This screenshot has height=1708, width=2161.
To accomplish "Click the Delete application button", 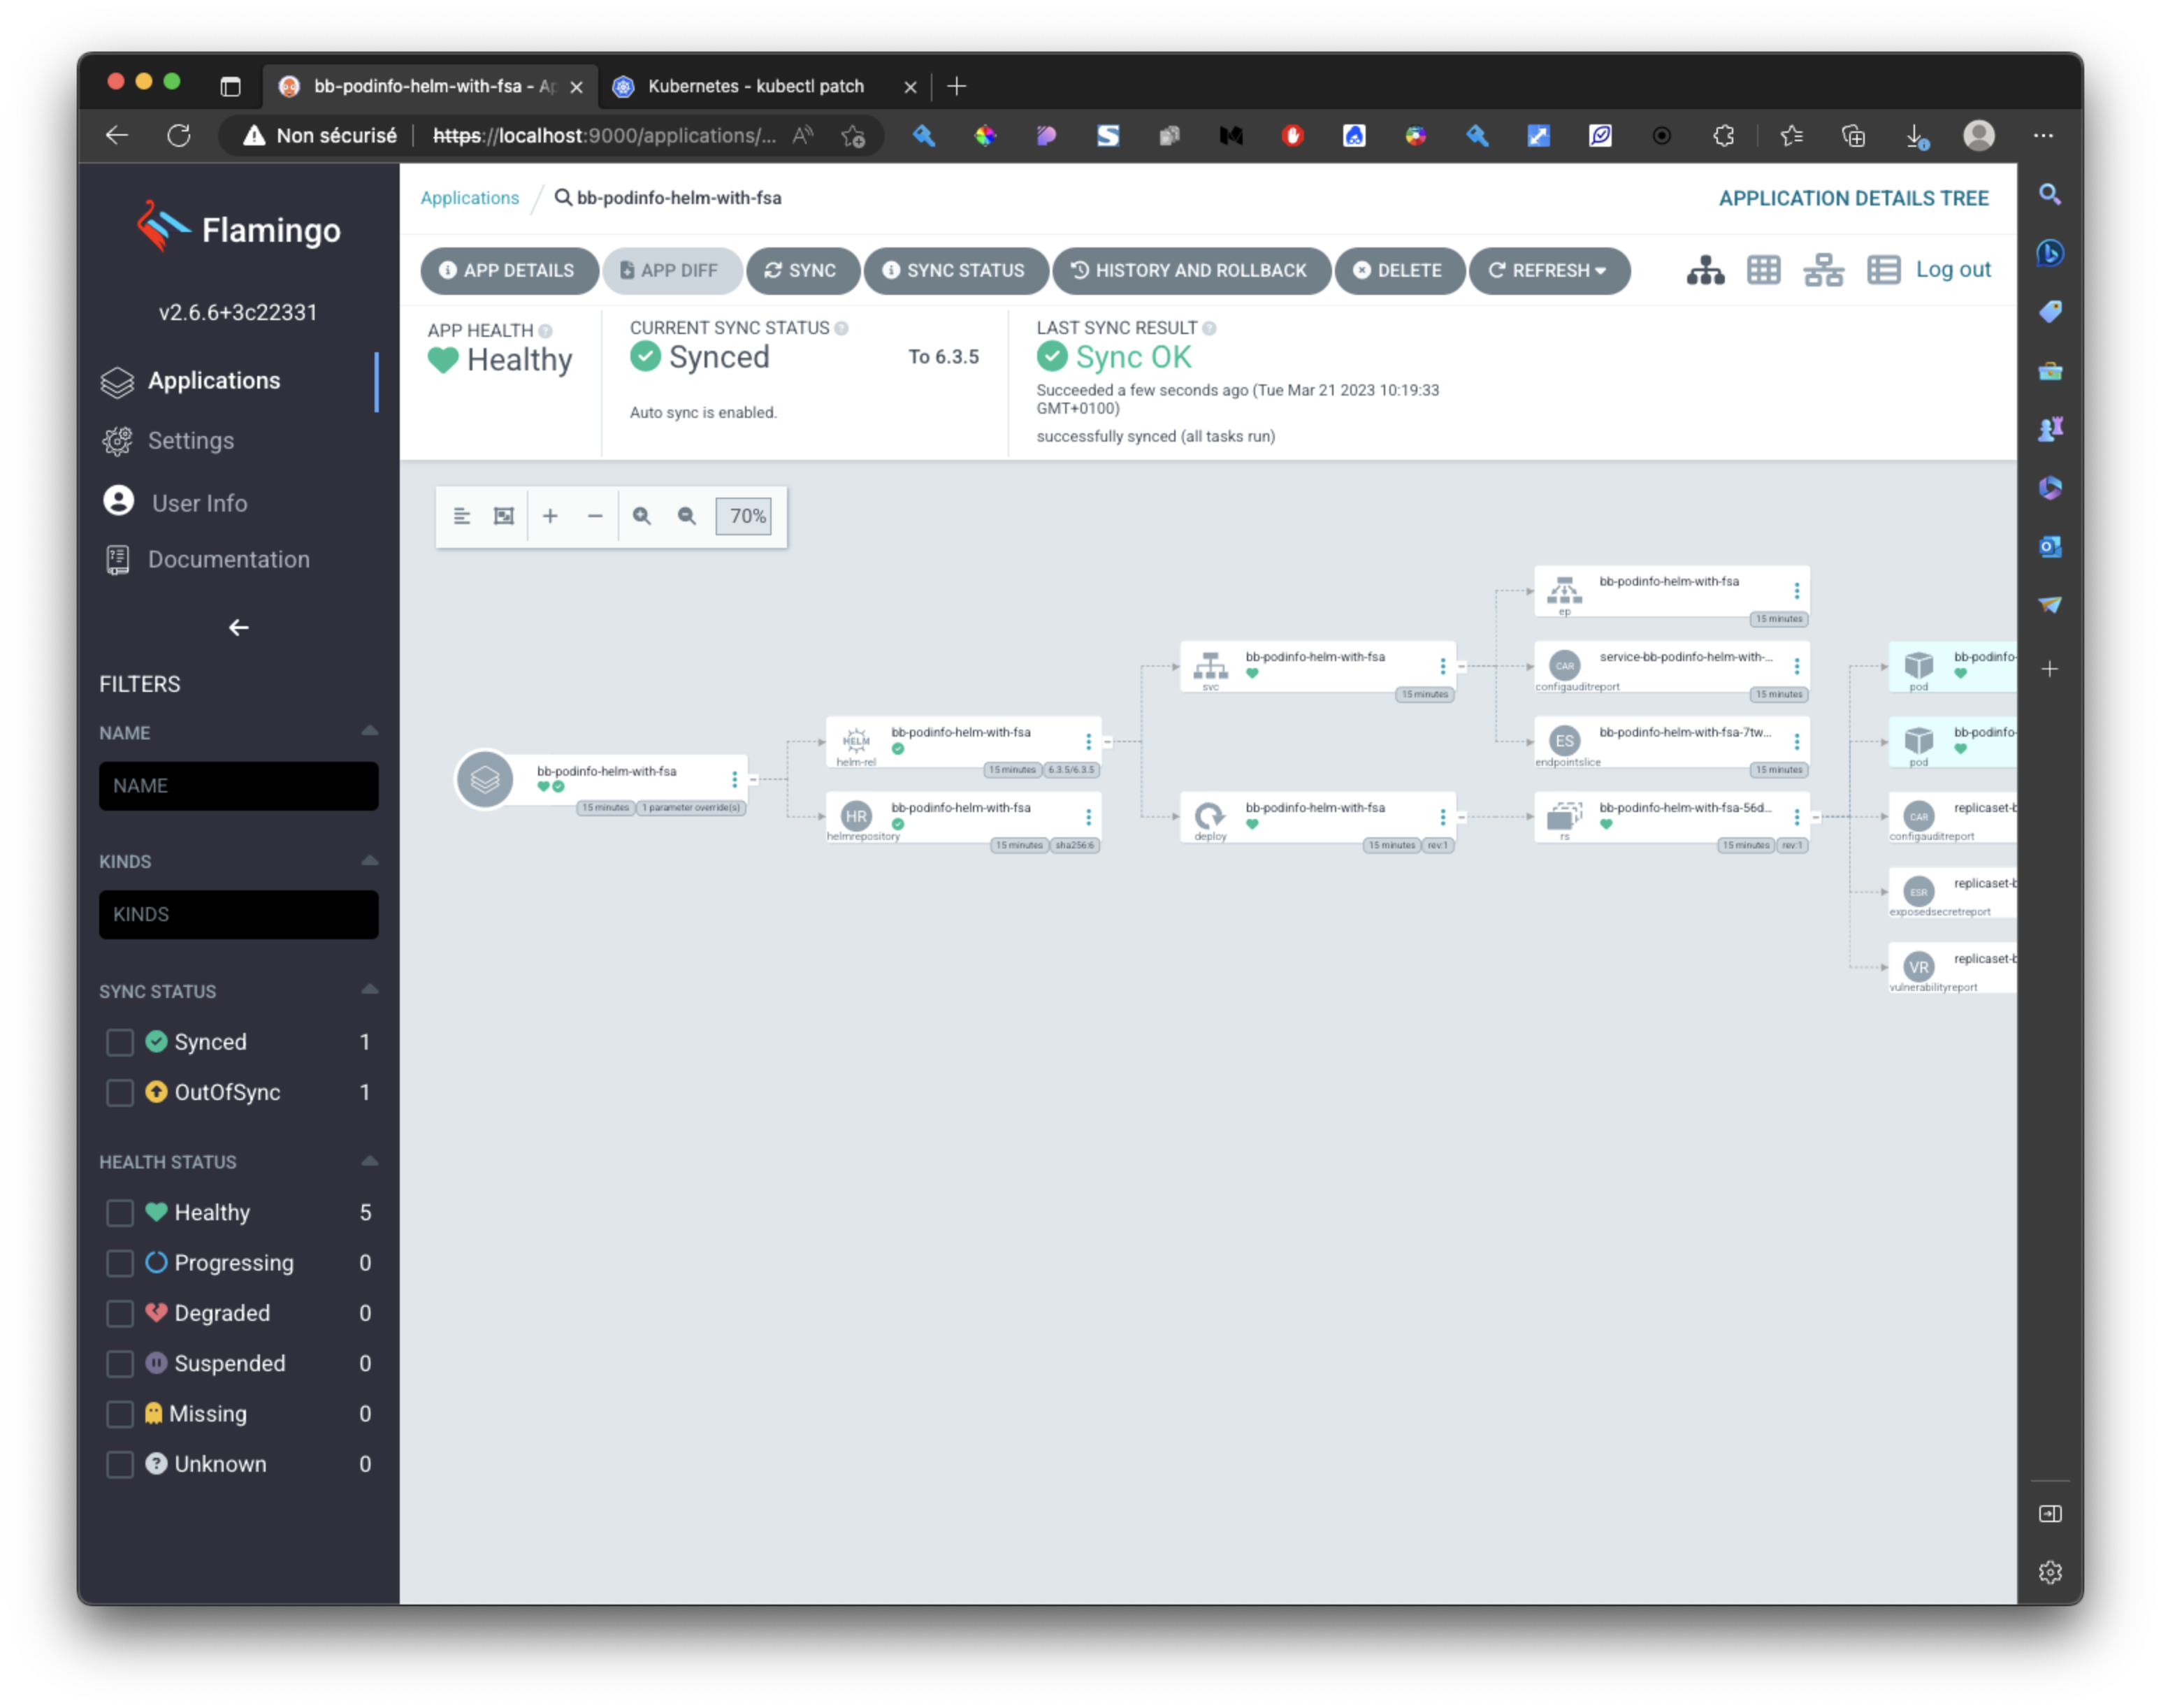I will 1399,270.
